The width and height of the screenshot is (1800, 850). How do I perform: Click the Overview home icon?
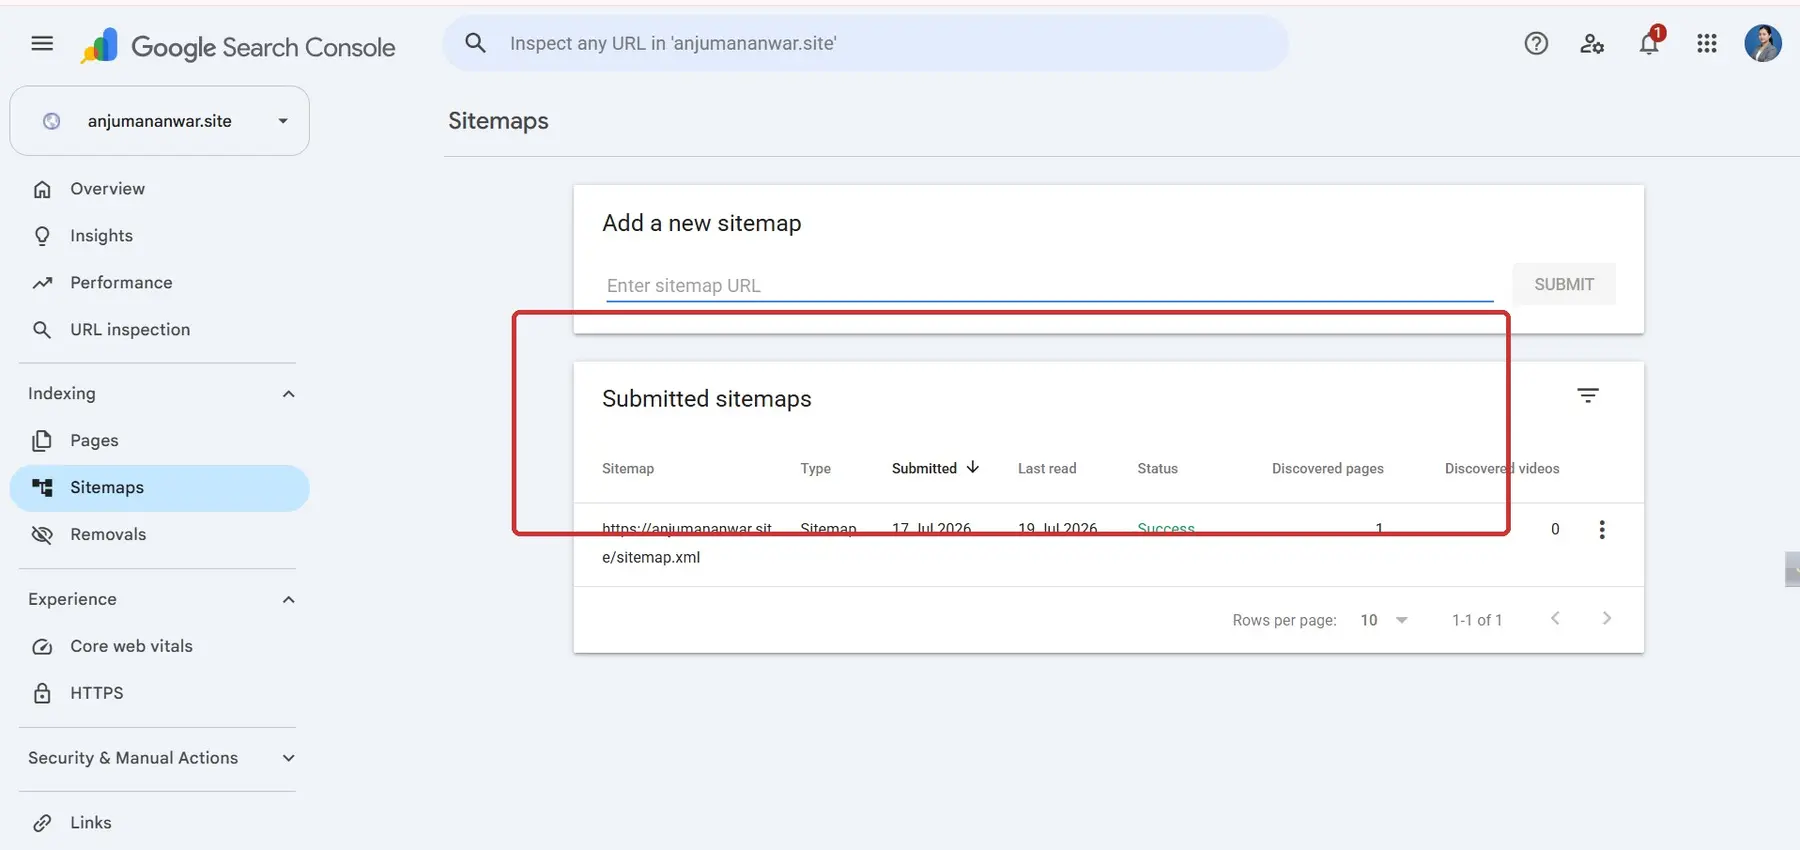click(x=42, y=189)
